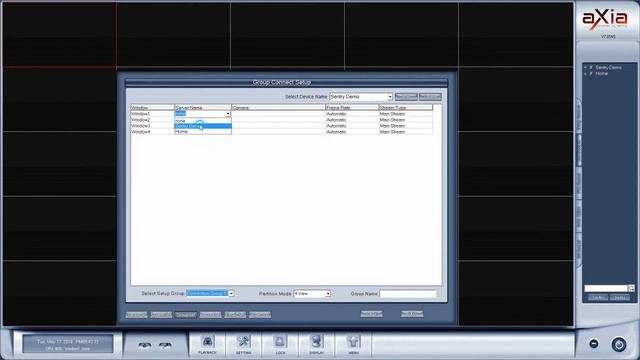Select the Window4 row cell
Image resolution: width=640 pixels, height=360 pixels.
pos(152,132)
